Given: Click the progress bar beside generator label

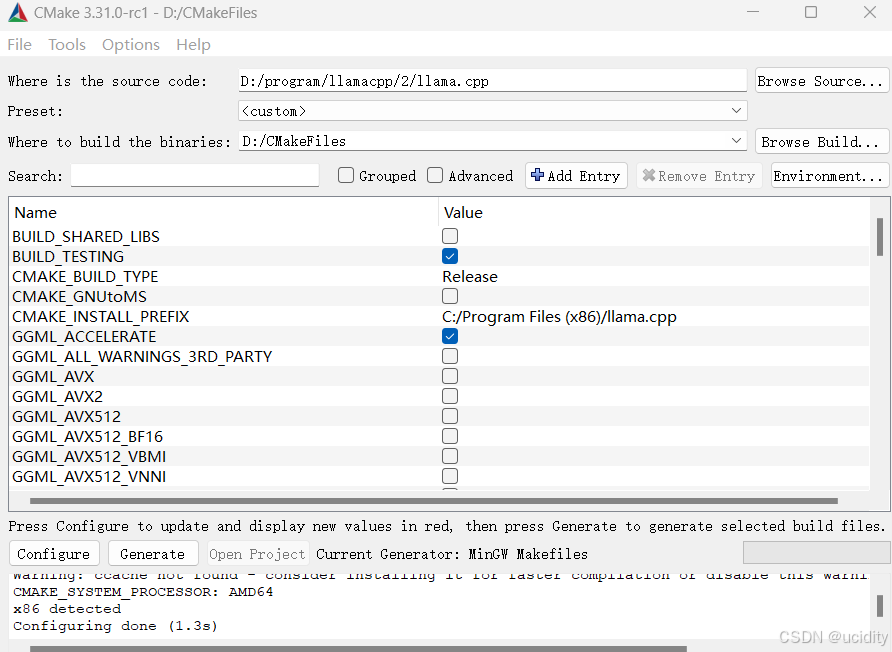Looking at the screenshot, I should 817,552.
